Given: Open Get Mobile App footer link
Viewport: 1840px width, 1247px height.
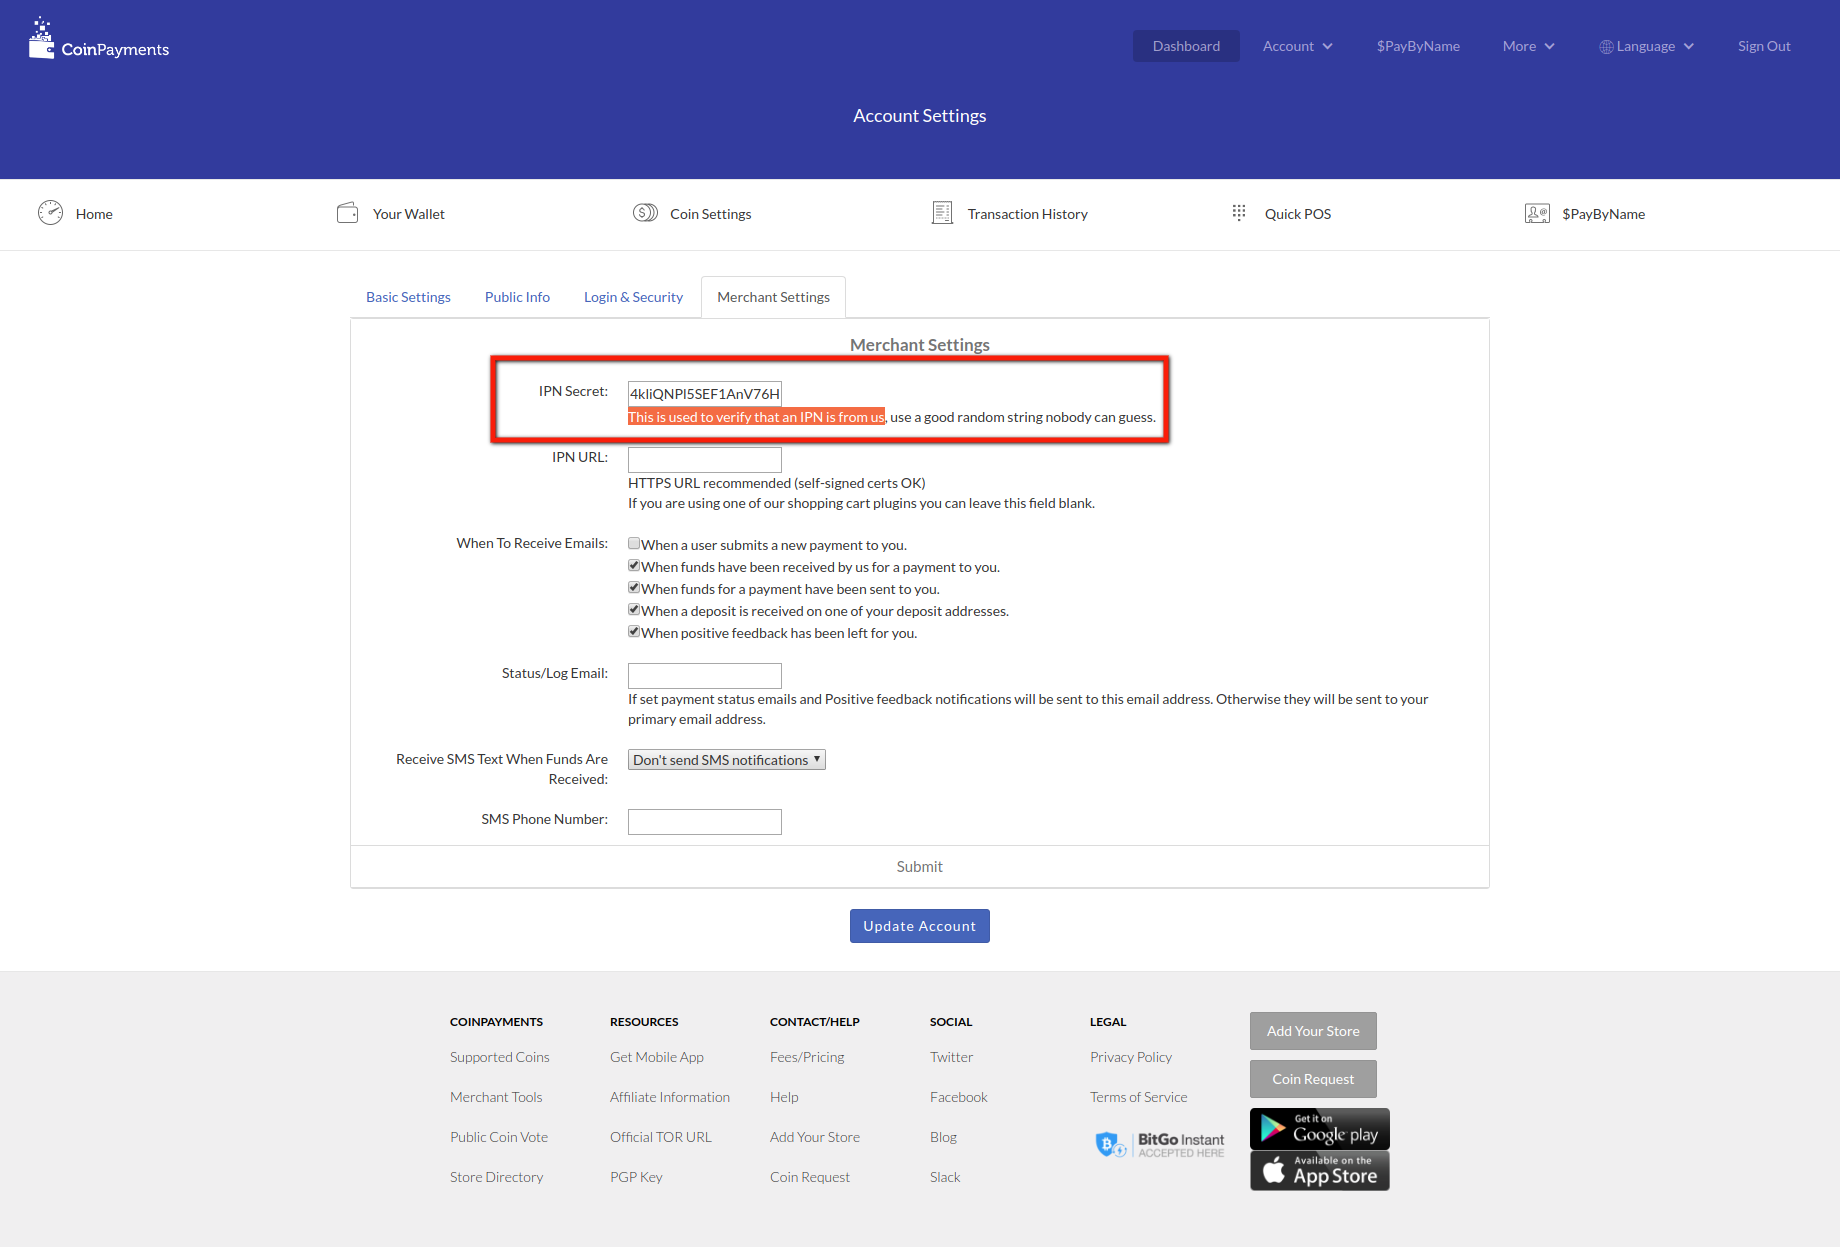Looking at the screenshot, I should coord(657,1057).
